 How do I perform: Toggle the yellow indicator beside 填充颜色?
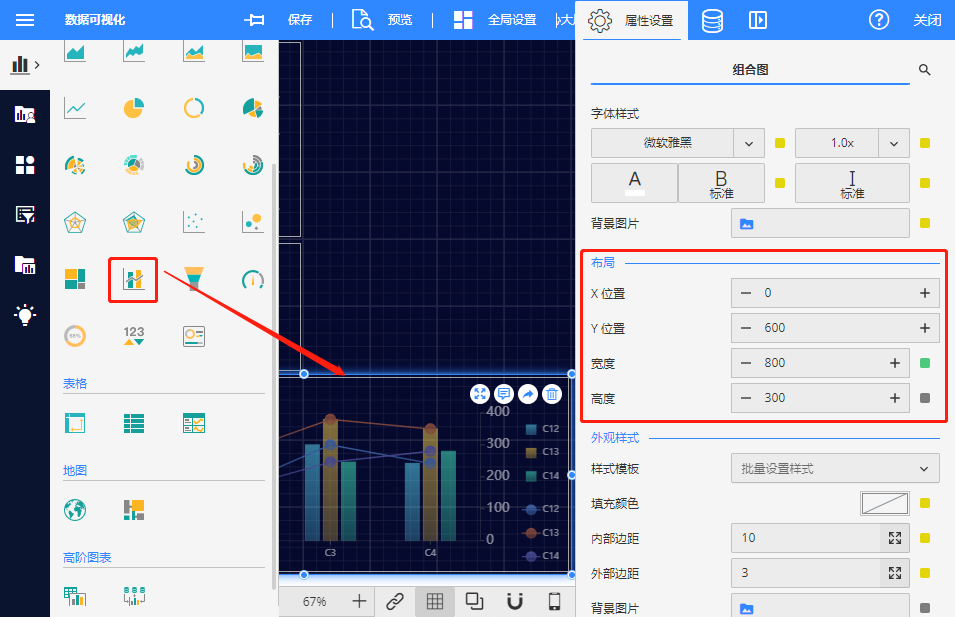pyautogui.click(x=925, y=503)
